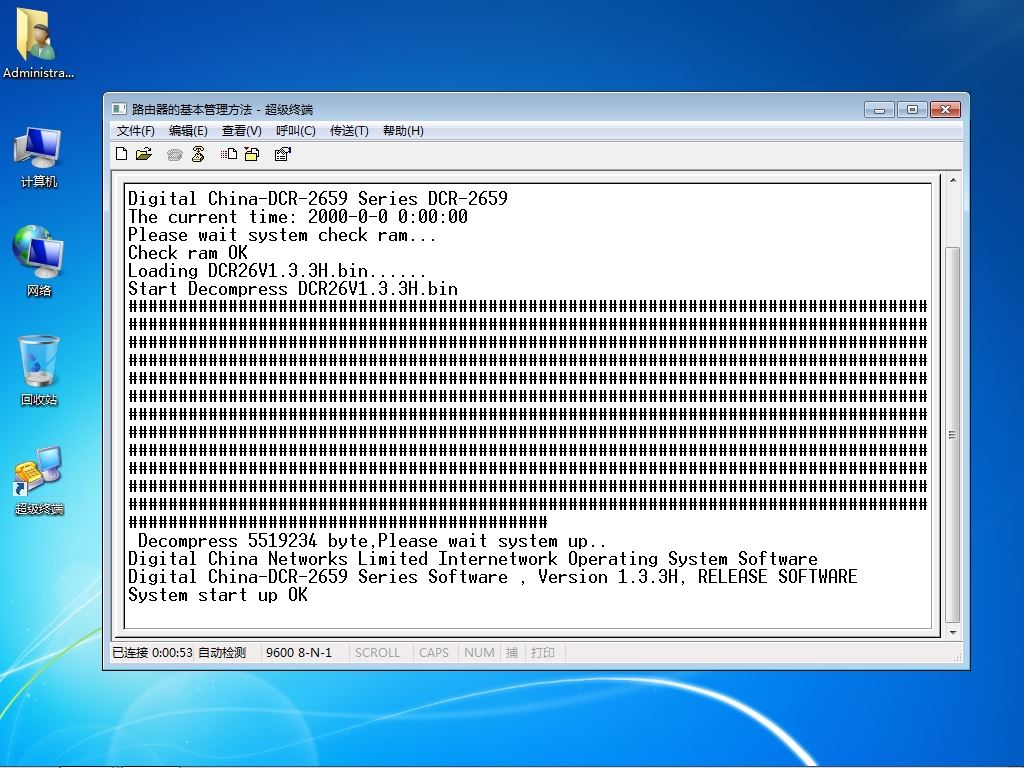Image resolution: width=1024 pixels, height=768 pixels.
Task: Click the "Loading DCR26V1.3.3H.bin" line
Action: point(278,271)
